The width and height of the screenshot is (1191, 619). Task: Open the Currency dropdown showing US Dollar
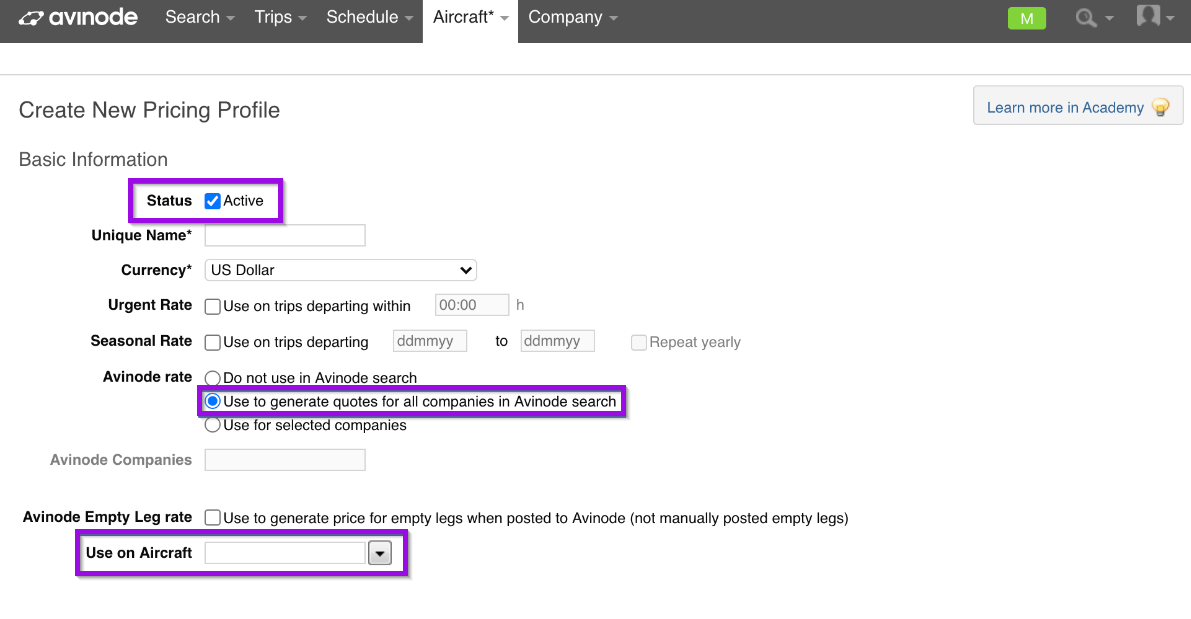click(x=340, y=270)
